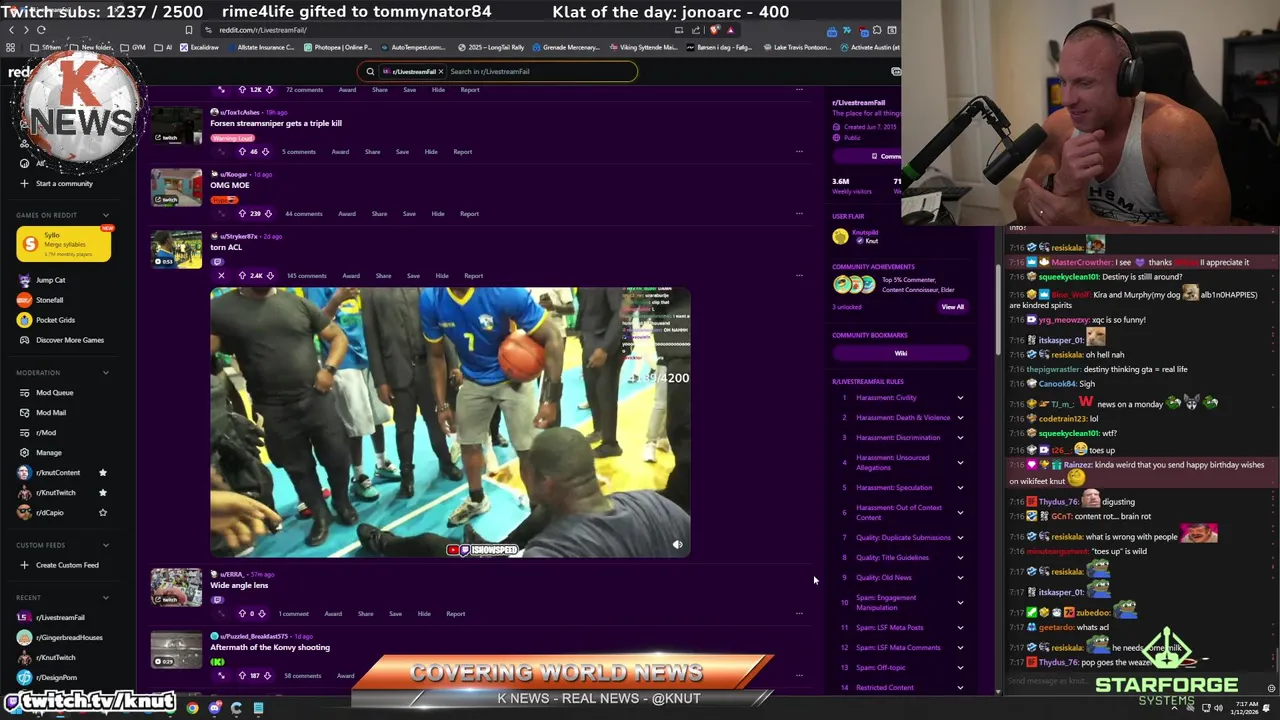Open Twitch chat emote picker
This screenshot has width=1280, height=720.
1271,688
